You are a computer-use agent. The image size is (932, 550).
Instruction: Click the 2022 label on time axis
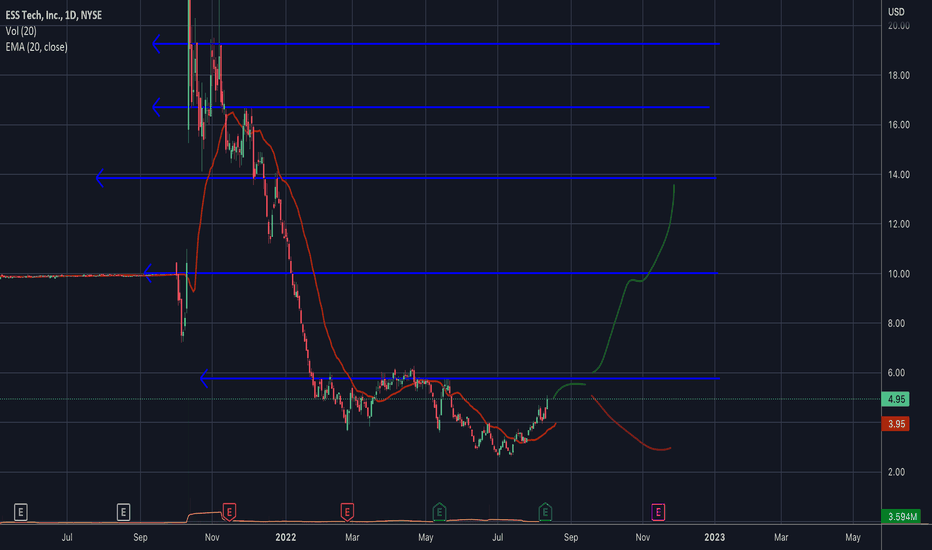tap(285, 537)
